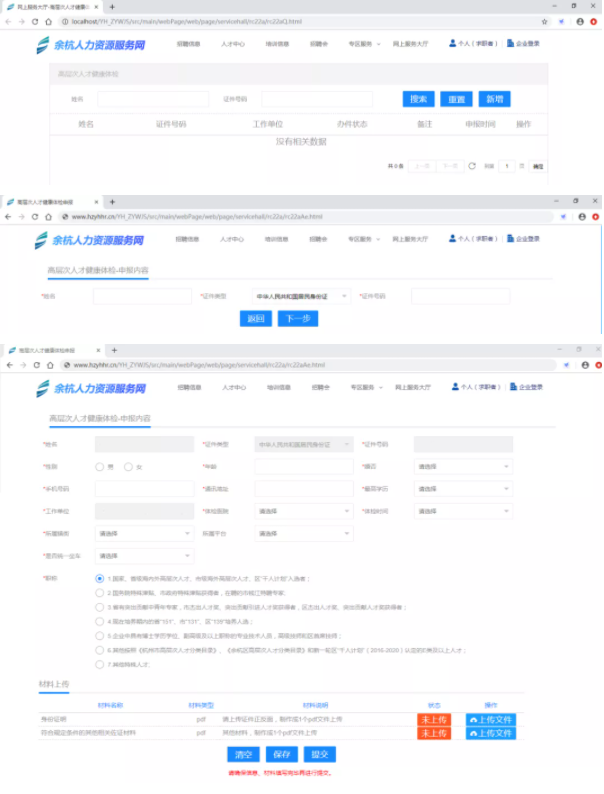Viewport: 604px width, 794px height.
Task: Click the 姓名 search field in the top window
Action: click(x=152, y=99)
